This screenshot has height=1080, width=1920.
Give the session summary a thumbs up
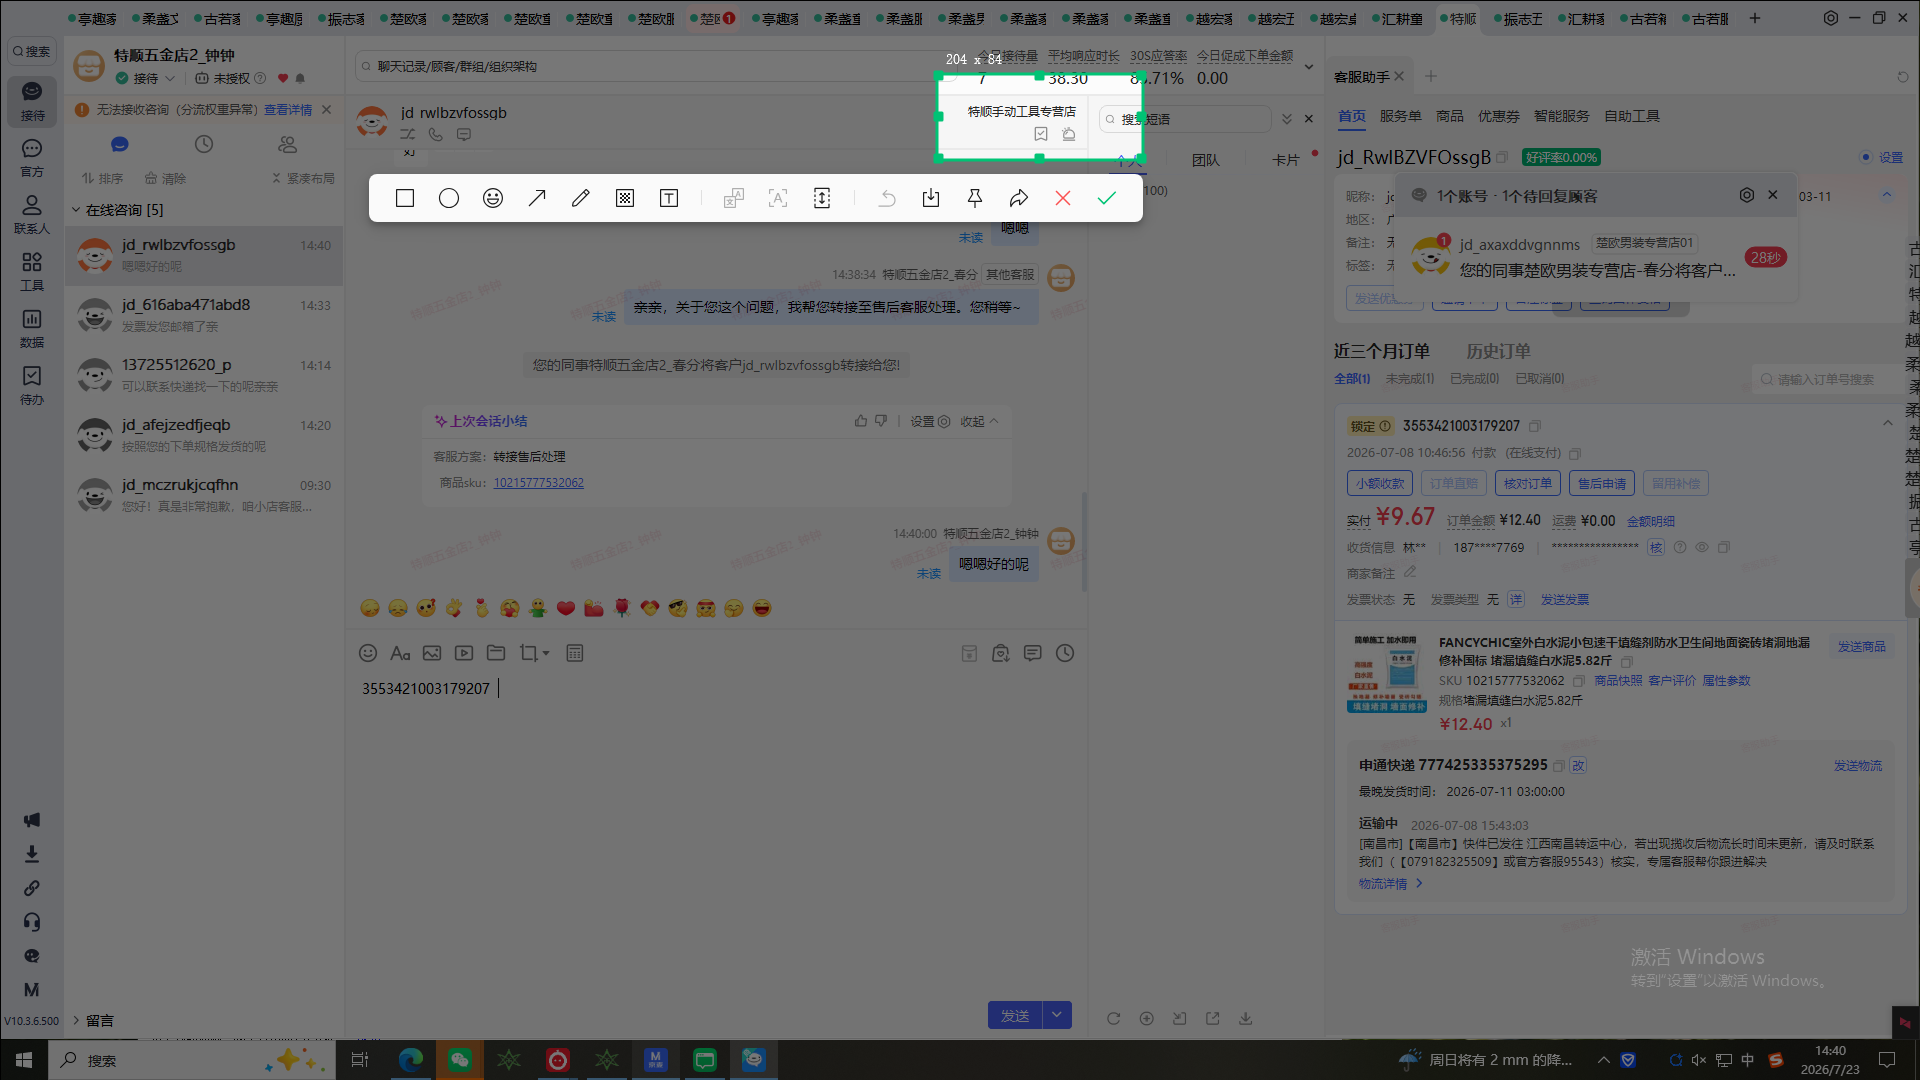861,421
